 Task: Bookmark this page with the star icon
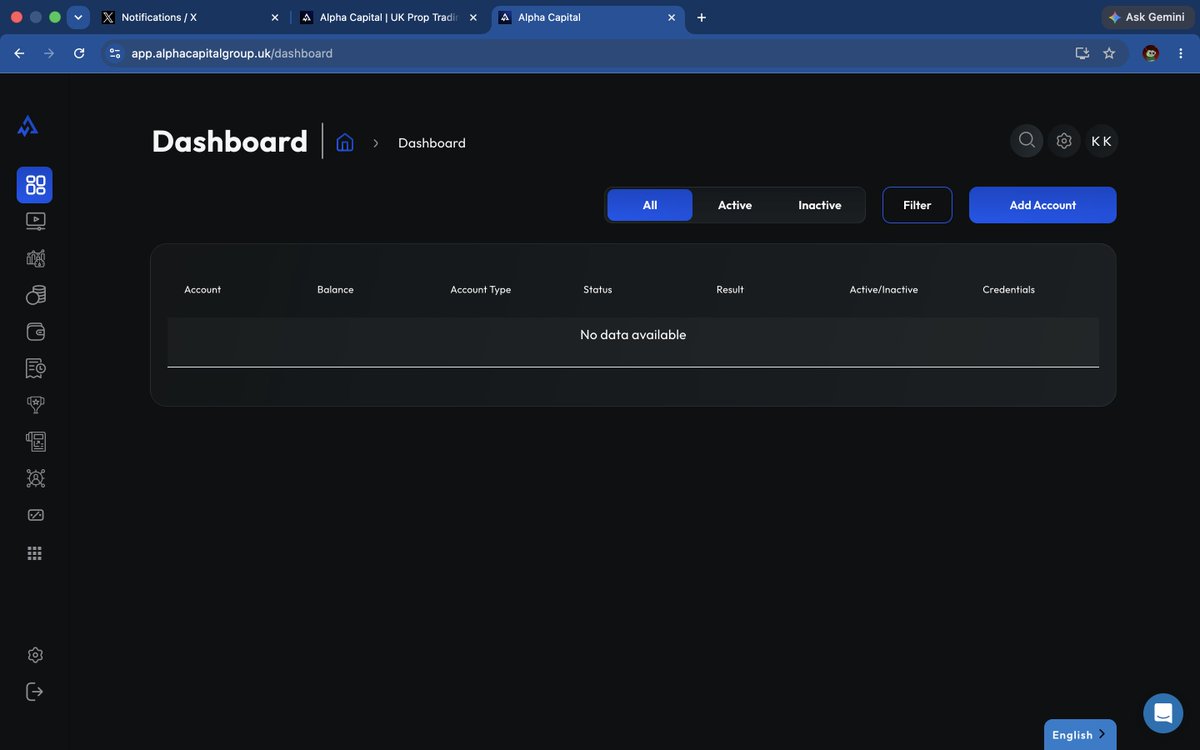[1109, 53]
